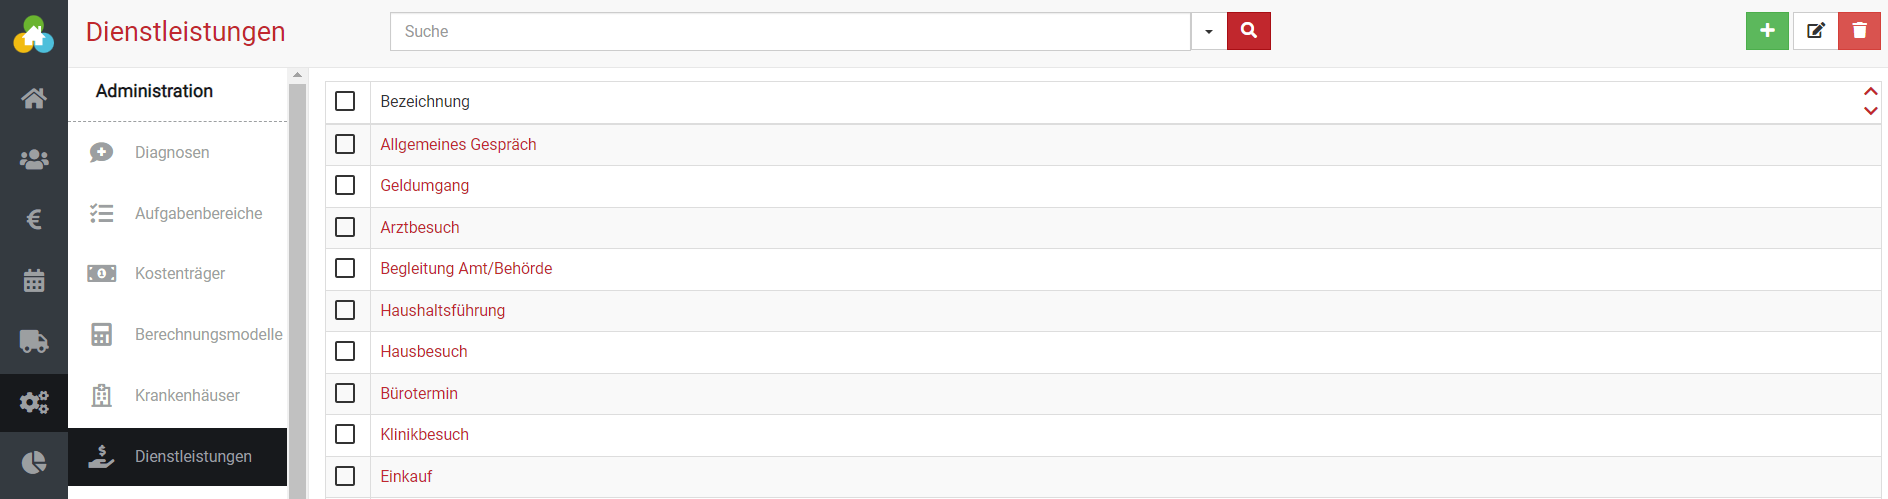Expand the search options dropdown arrow
The image size is (1888, 499).
(1208, 31)
